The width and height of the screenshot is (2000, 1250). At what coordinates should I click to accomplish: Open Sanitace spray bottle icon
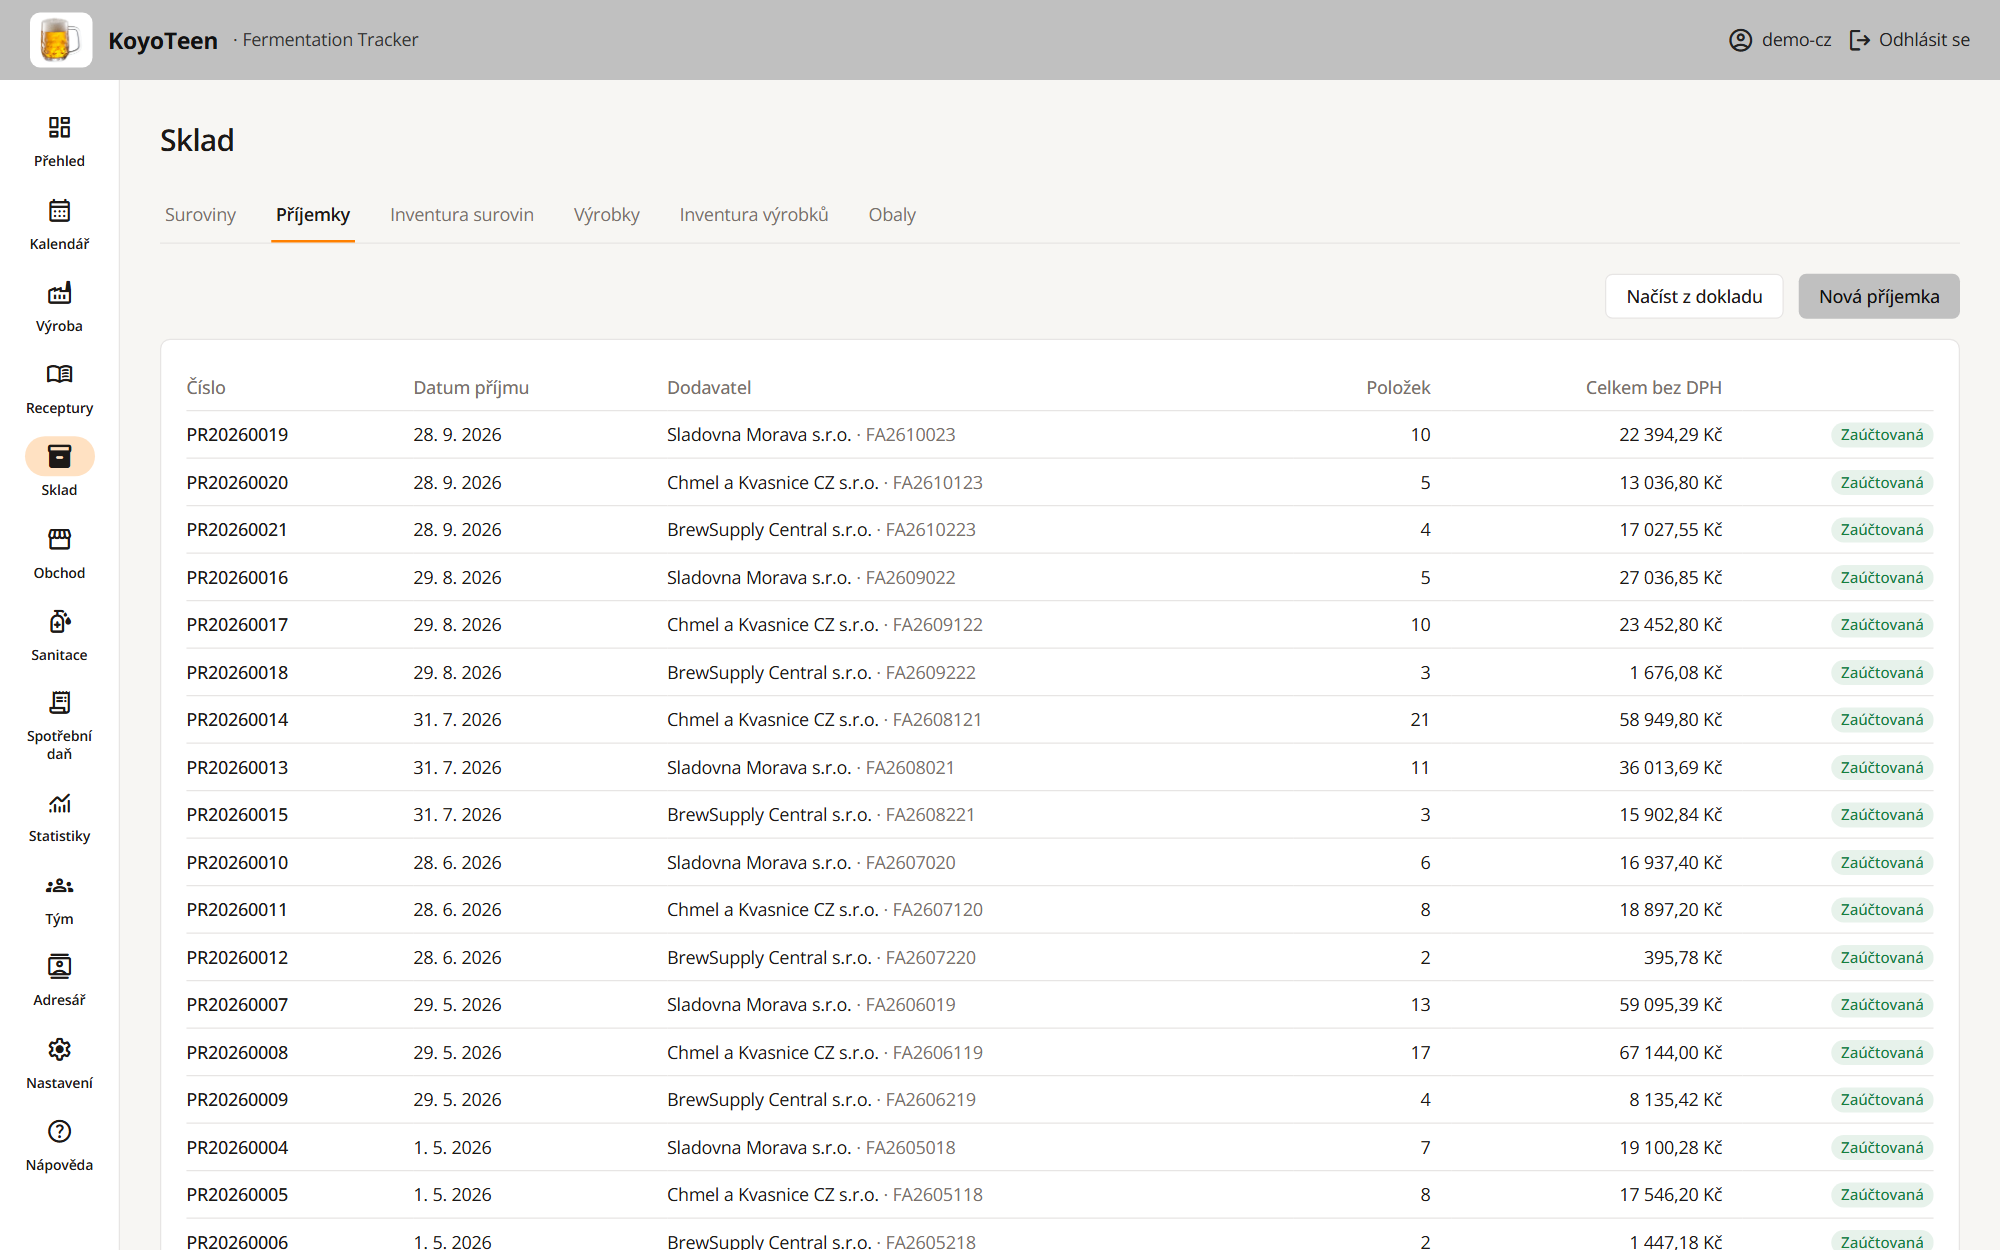(x=59, y=621)
